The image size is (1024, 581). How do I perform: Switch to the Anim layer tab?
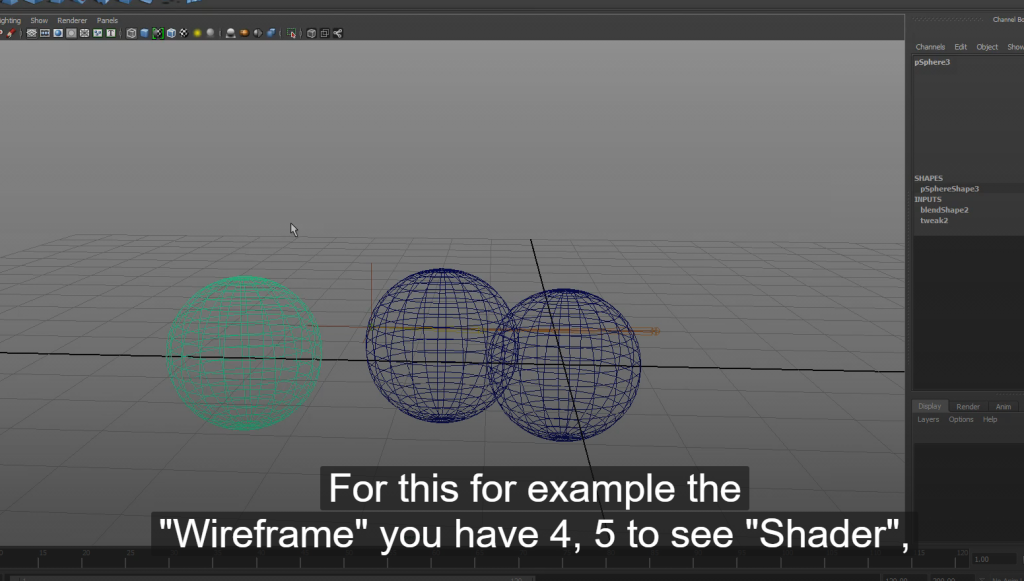(x=1003, y=407)
